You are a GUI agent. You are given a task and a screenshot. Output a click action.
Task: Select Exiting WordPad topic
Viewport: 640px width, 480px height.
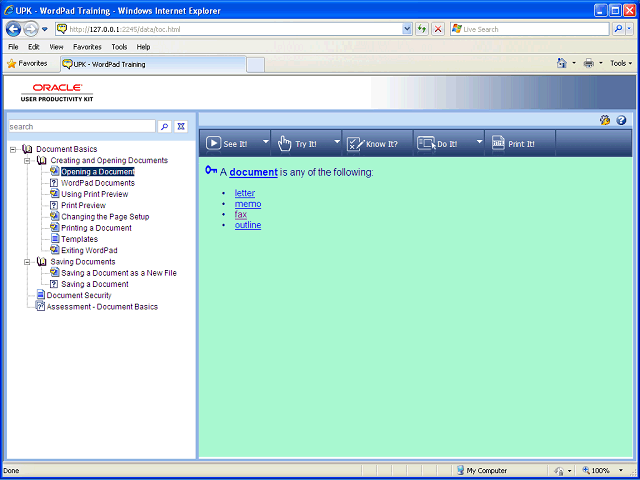[89, 251]
